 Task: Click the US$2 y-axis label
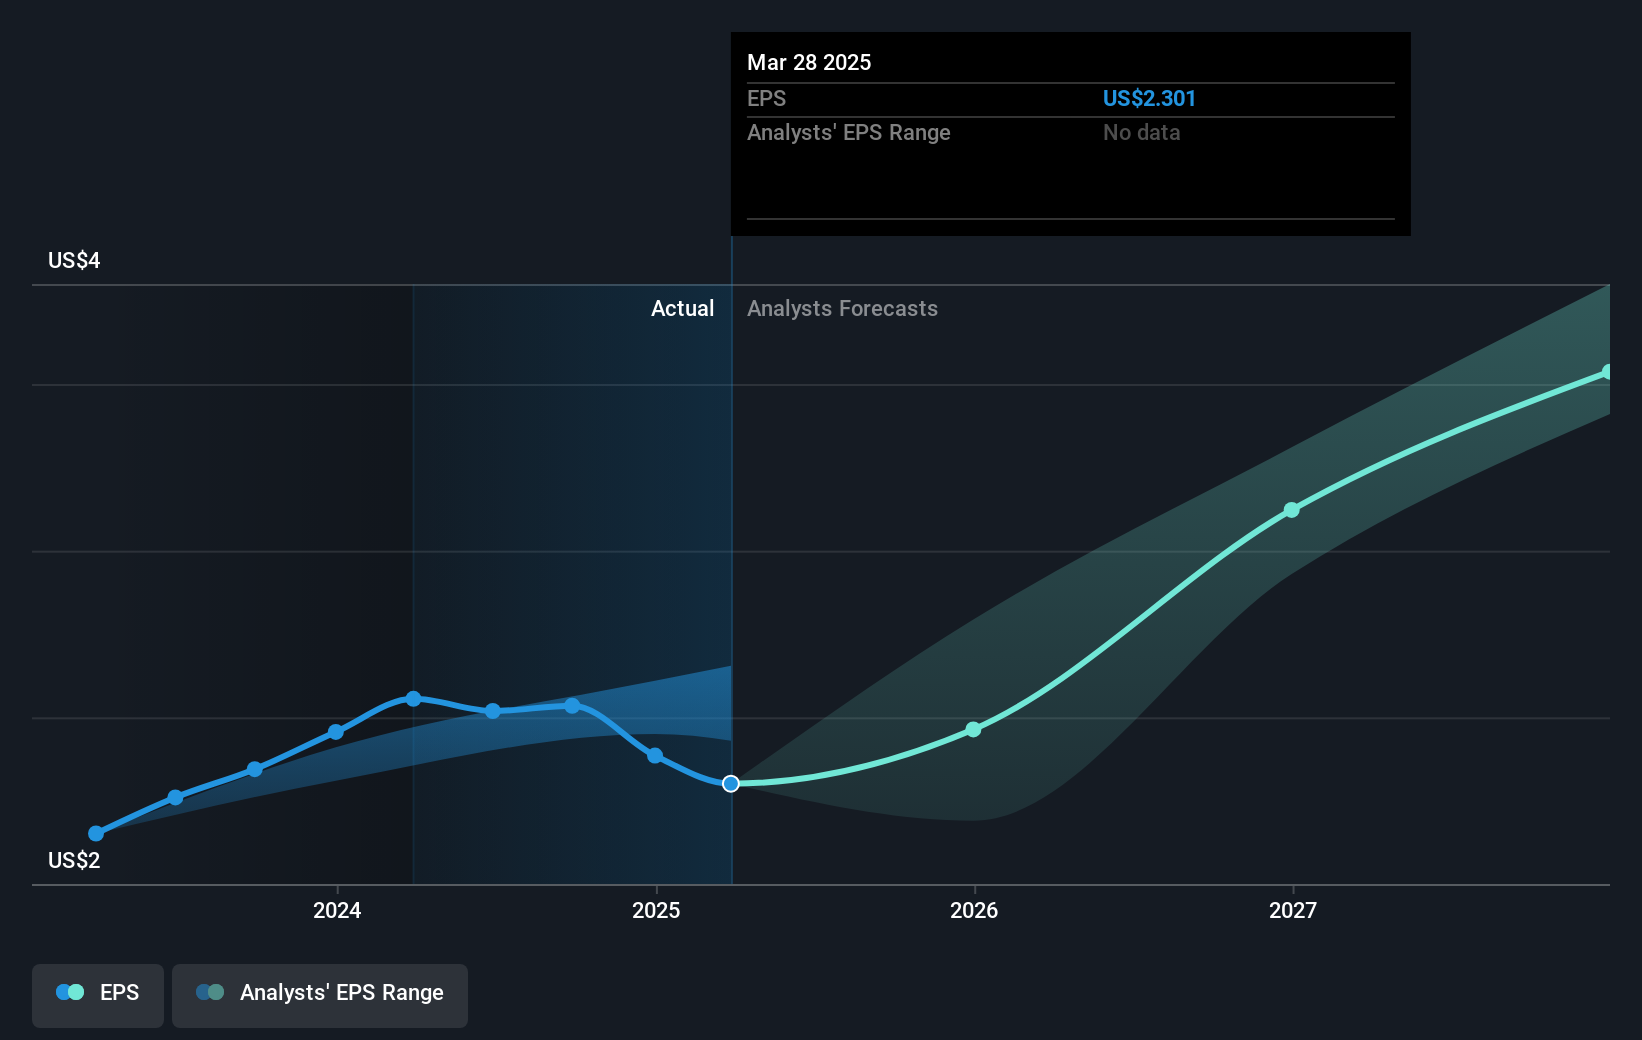[74, 860]
